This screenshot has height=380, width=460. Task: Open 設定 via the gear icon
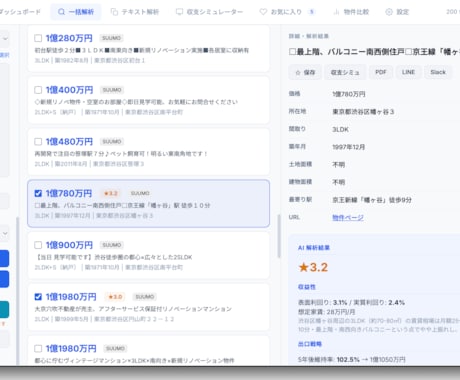tap(389, 12)
